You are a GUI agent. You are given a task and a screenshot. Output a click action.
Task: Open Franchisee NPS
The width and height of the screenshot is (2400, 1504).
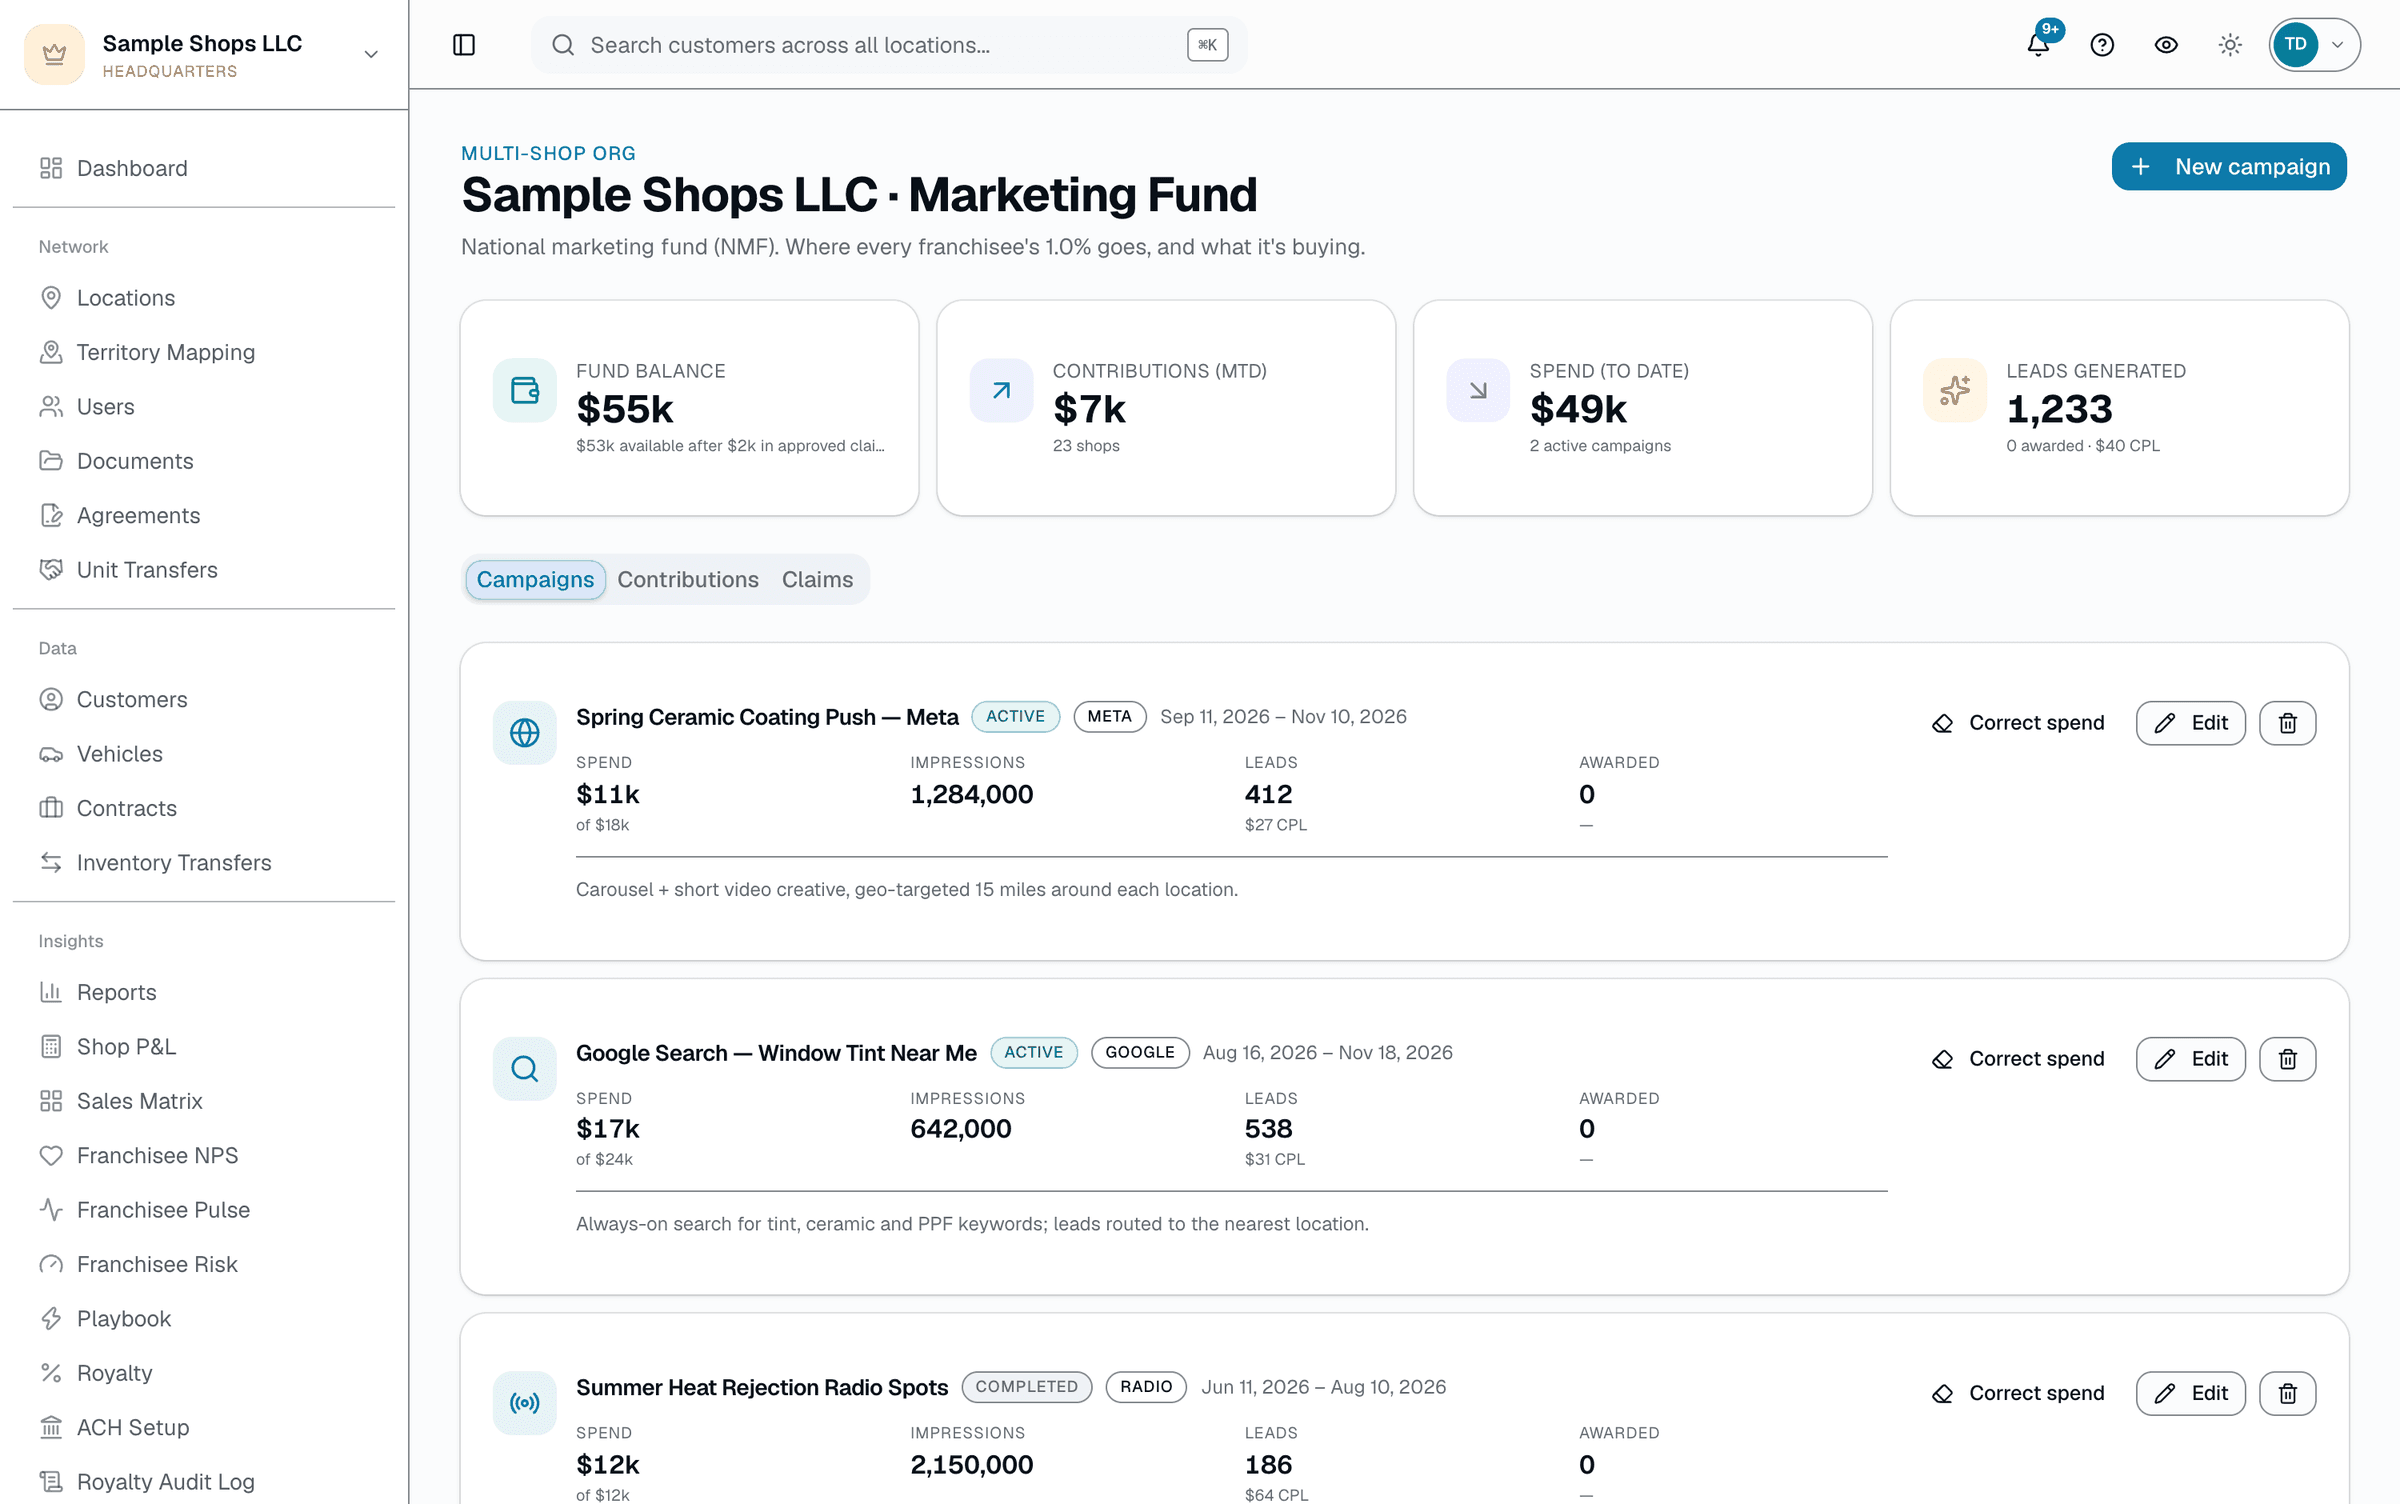click(204, 1155)
